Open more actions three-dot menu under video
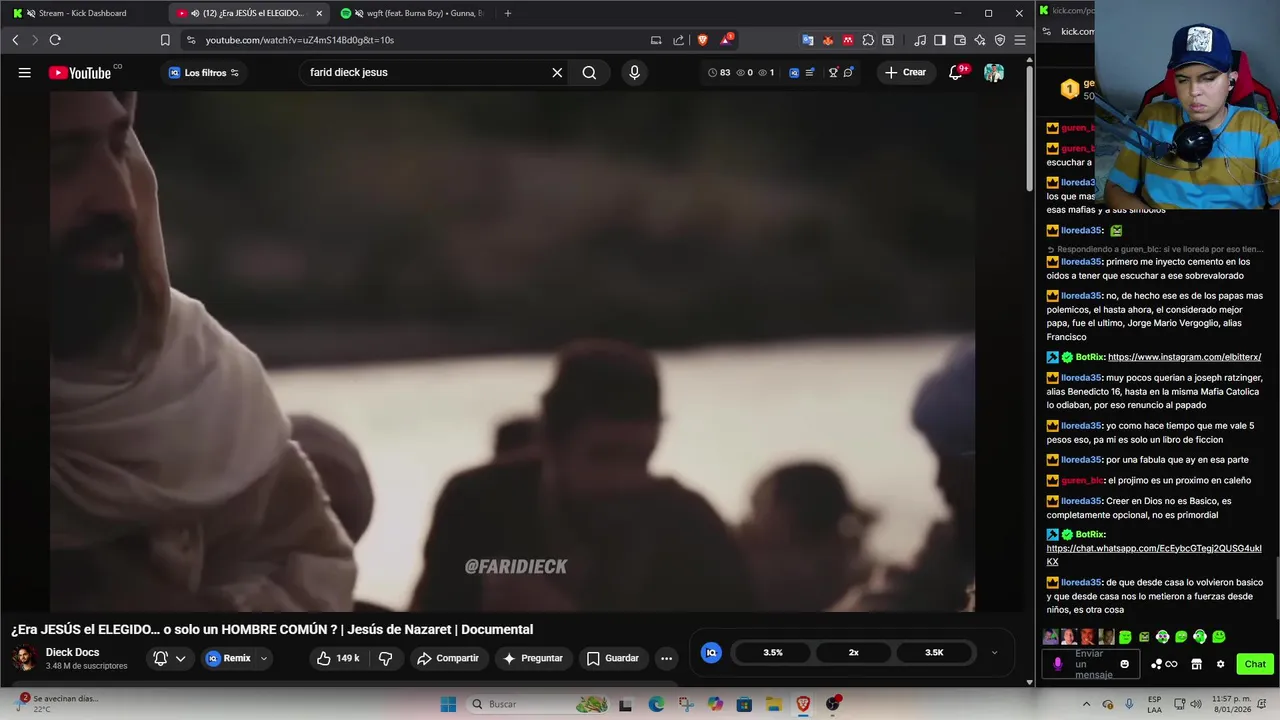Screen dimensions: 1280x720 (666, 658)
